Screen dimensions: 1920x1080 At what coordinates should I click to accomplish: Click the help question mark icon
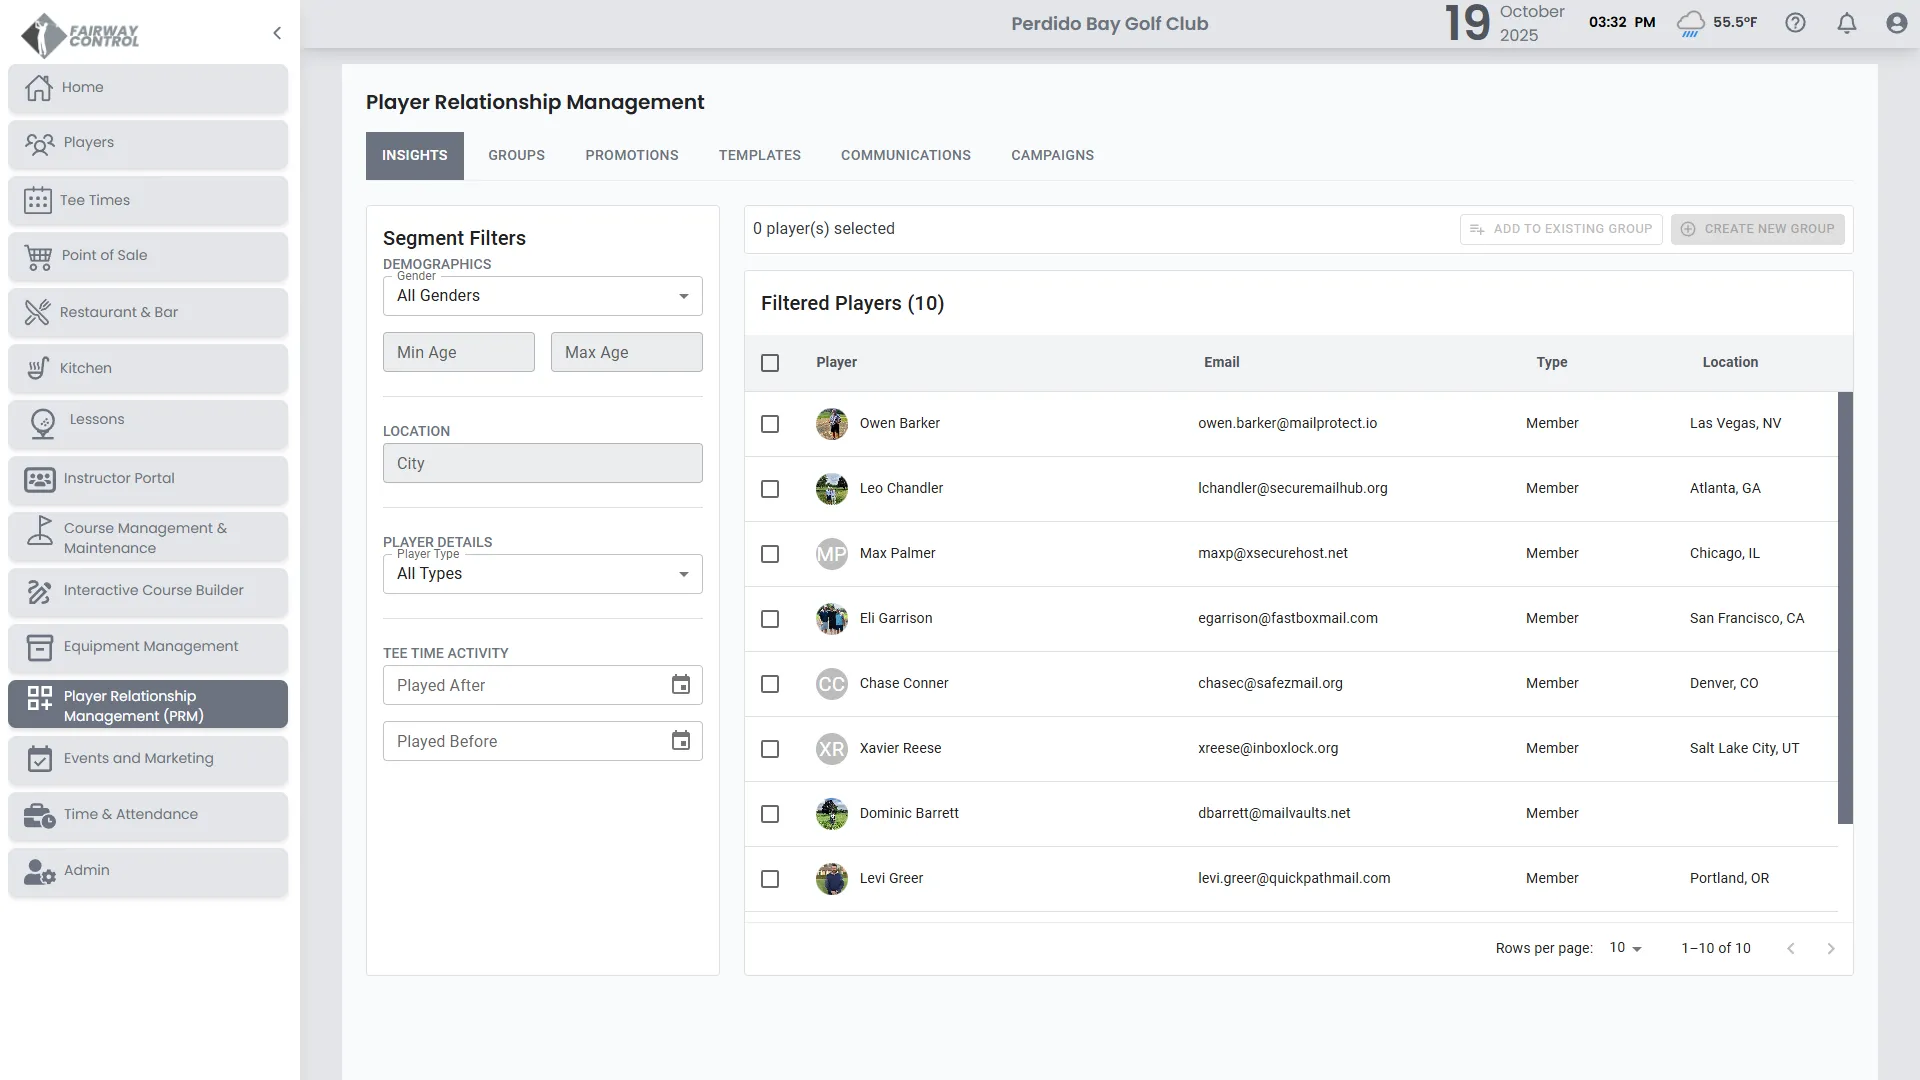1795,23
